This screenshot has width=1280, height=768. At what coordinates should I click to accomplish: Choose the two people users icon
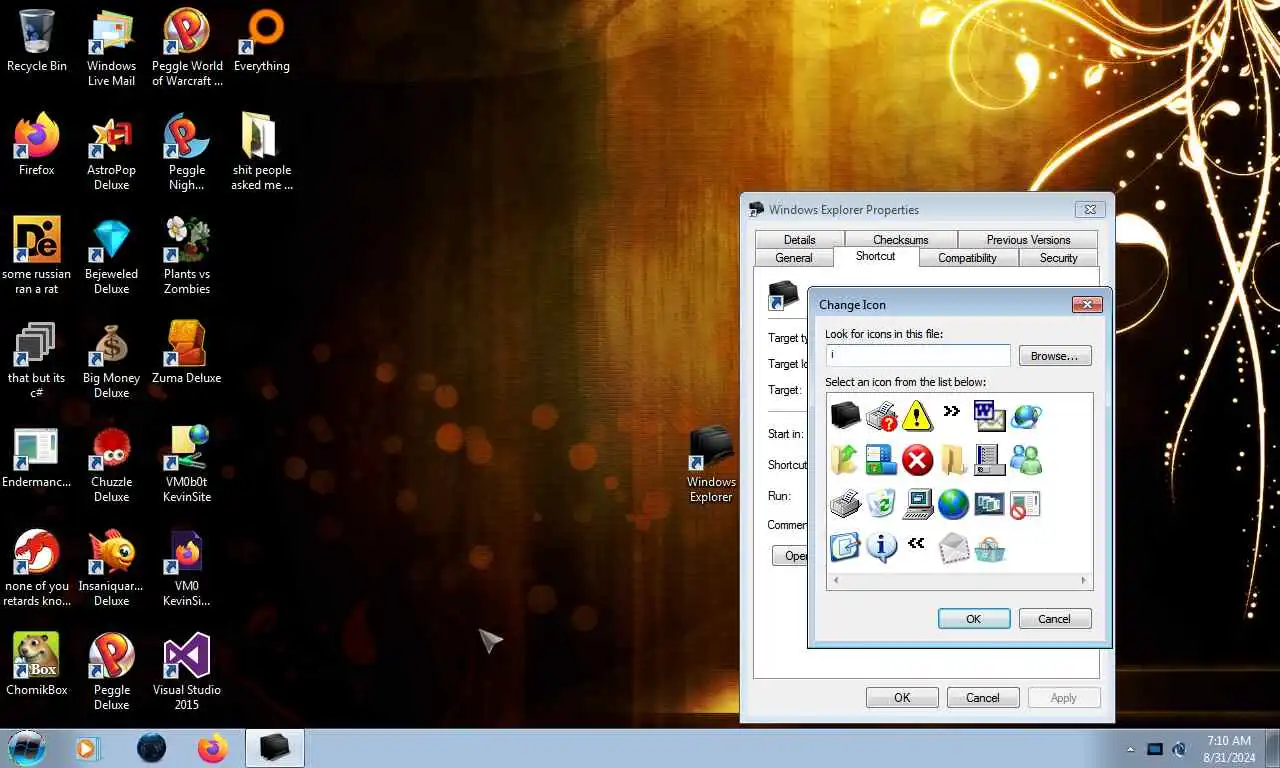point(1025,459)
